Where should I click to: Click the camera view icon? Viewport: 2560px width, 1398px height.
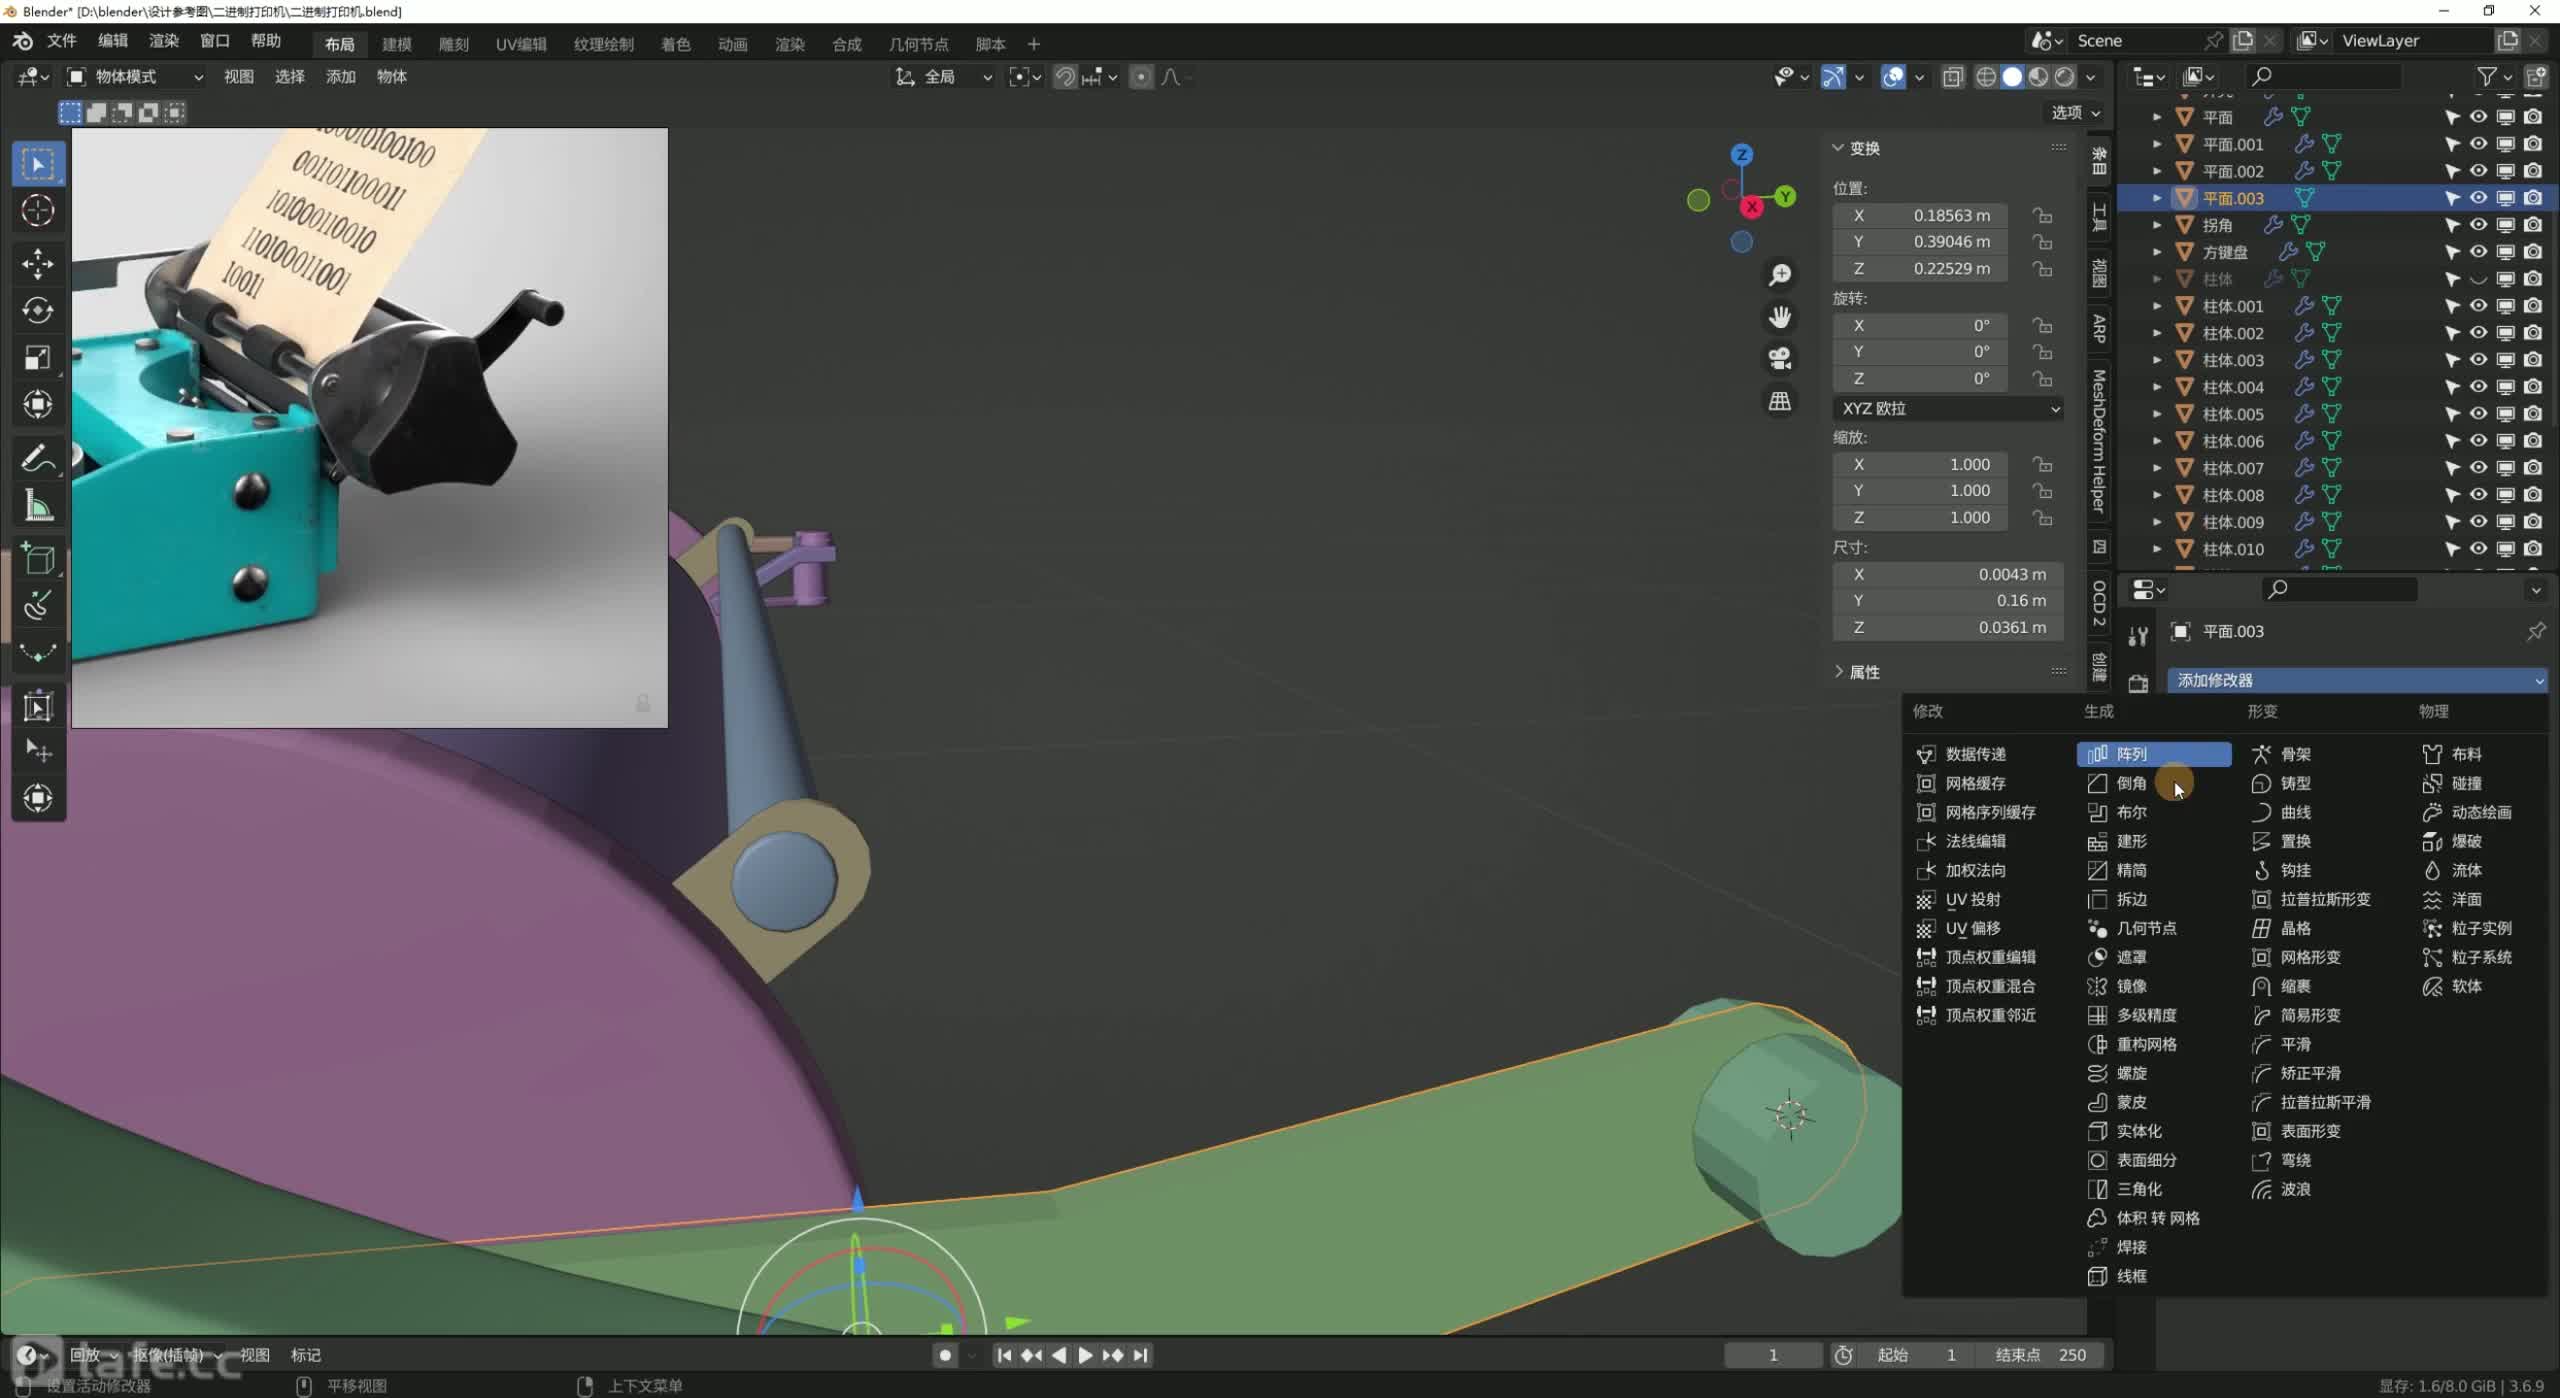(1779, 358)
